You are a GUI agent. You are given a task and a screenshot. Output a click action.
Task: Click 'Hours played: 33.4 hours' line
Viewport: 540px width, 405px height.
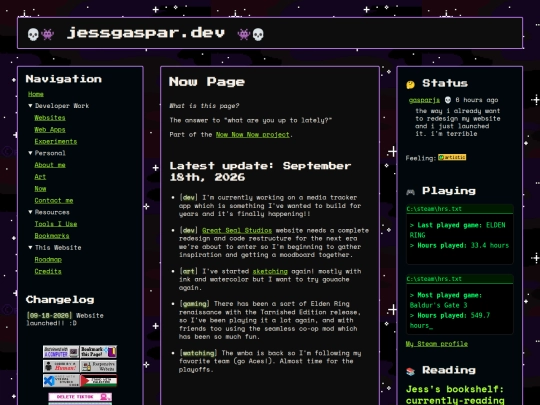click(x=459, y=246)
